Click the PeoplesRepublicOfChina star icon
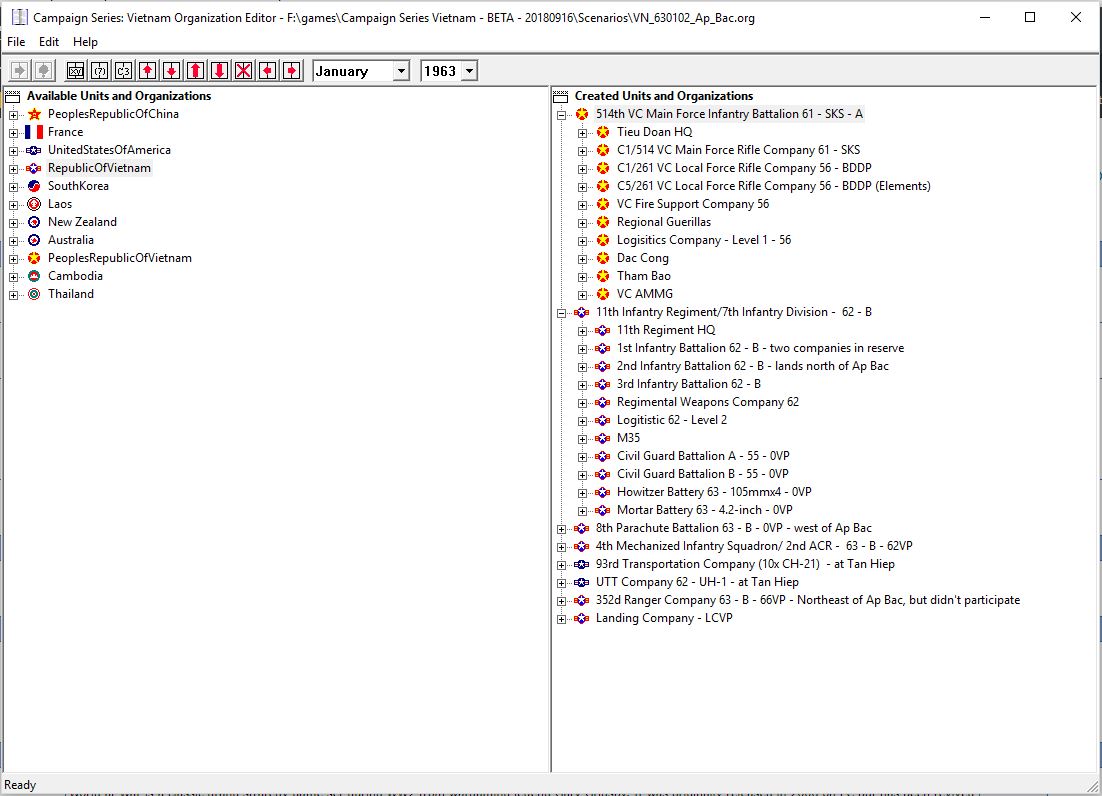The height and width of the screenshot is (796, 1102). [34, 114]
